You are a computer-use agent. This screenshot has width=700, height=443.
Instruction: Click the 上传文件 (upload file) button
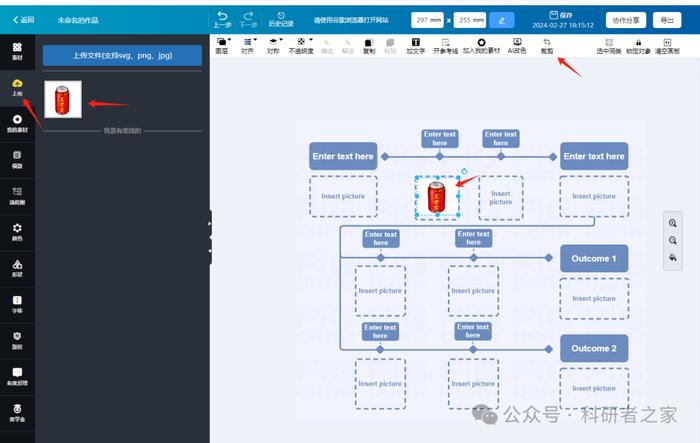pos(122,55)
